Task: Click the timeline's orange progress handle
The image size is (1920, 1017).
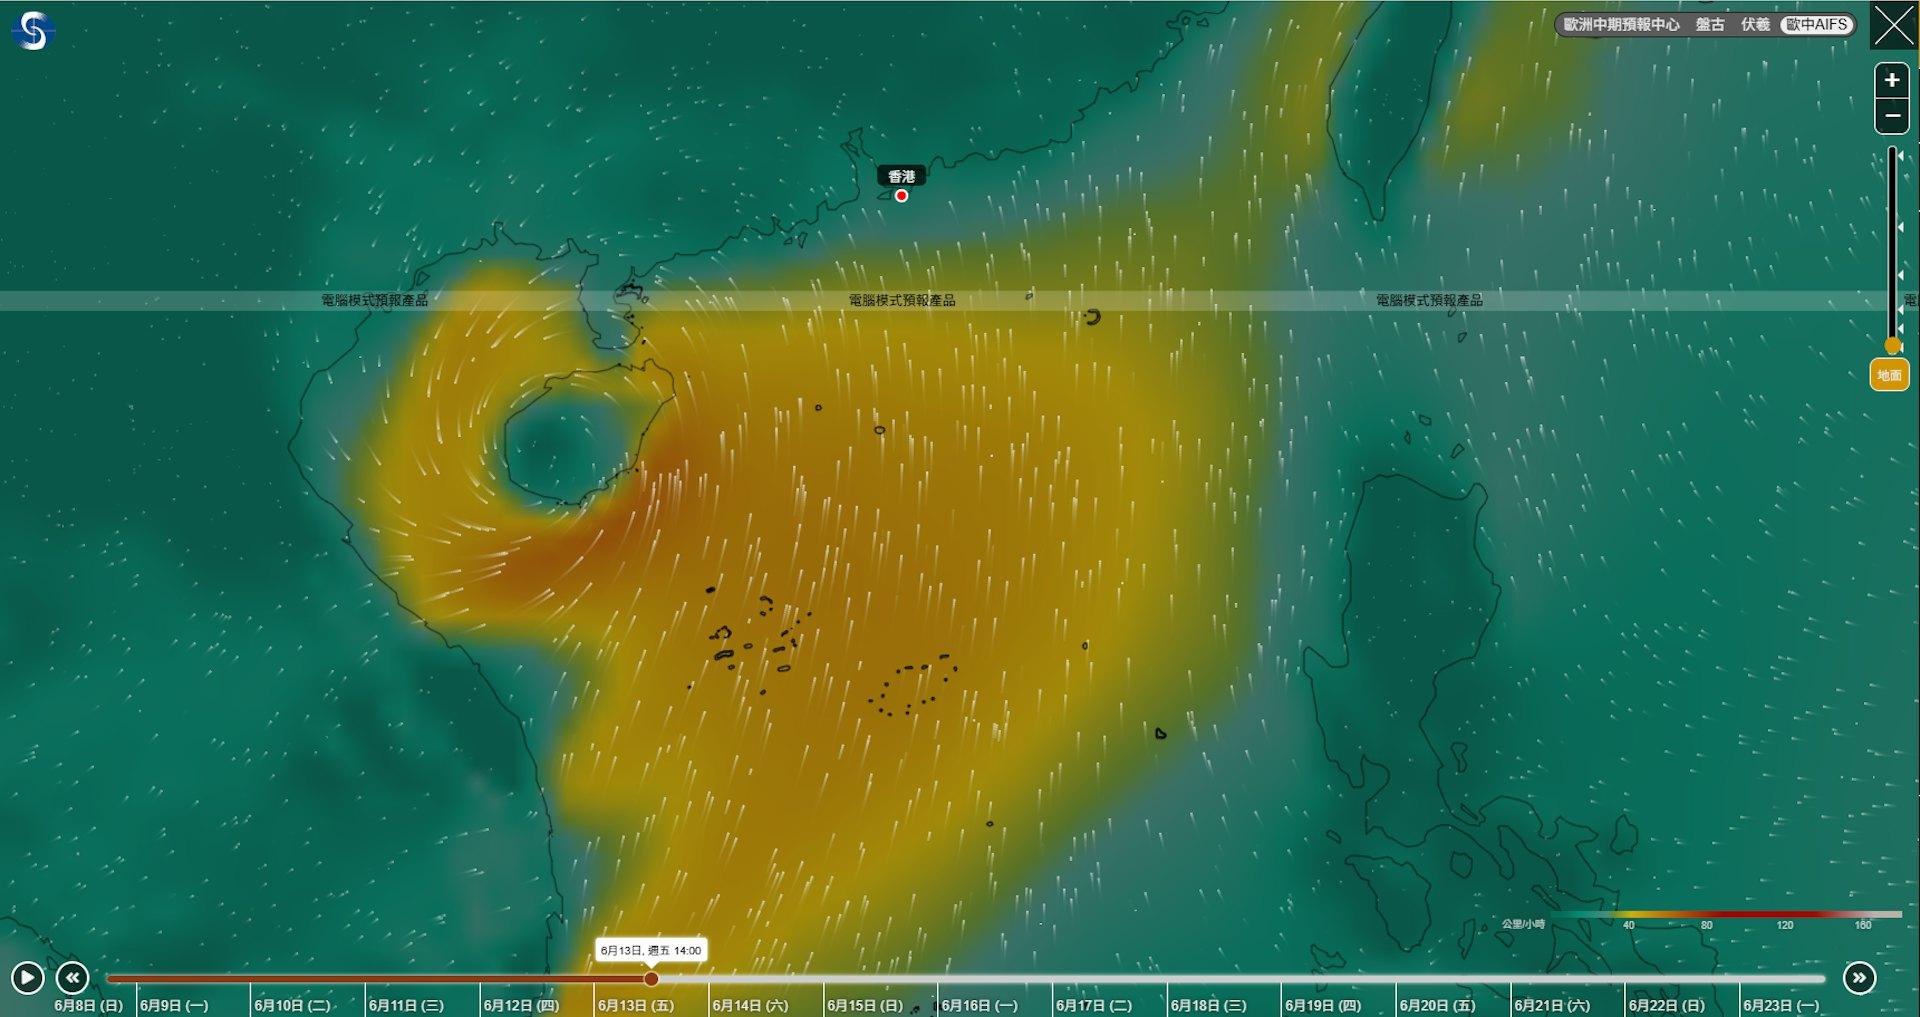Action: coord(651,979)
